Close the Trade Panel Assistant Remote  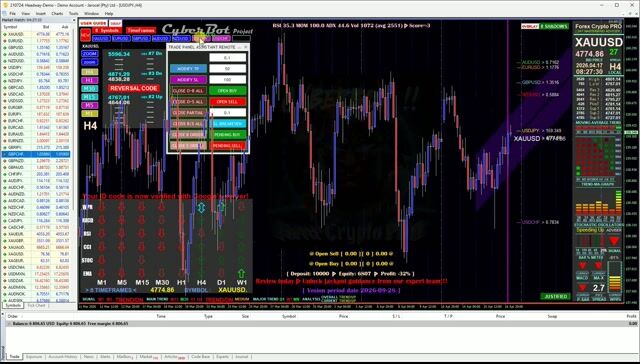[x=245, y=47]
